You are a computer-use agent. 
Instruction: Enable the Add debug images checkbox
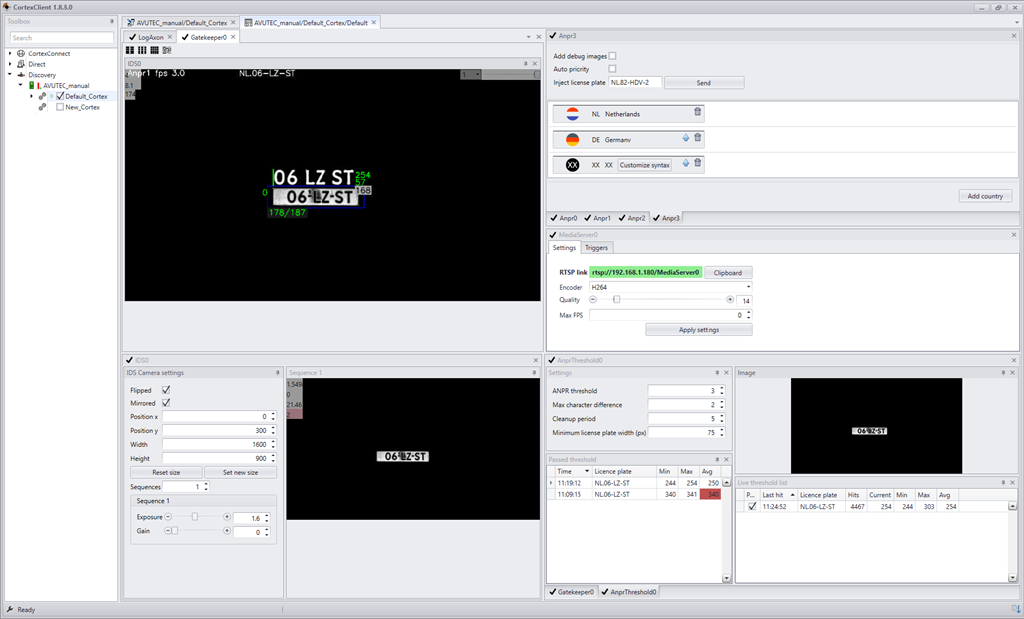tap(612, 56)
